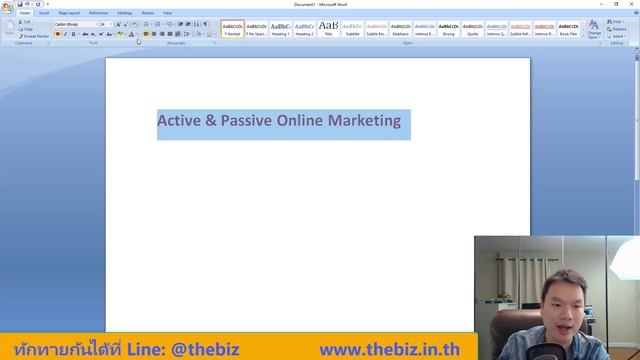640x360 pixels.
Task: Click the 'Active & Passive Online Marketing' heading
Action: coord(279,121)
